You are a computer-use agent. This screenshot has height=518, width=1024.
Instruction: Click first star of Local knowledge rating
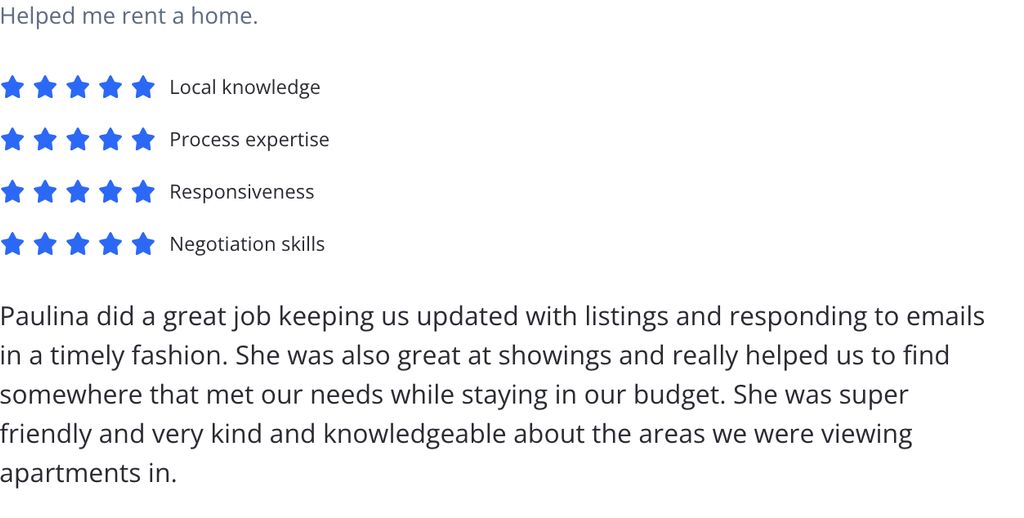pyautogui.click(x=12, y=87)
